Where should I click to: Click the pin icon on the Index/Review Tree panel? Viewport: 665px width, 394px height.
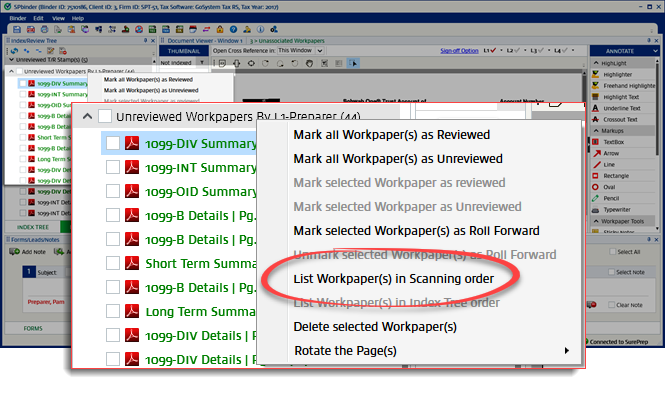[145, 40]
